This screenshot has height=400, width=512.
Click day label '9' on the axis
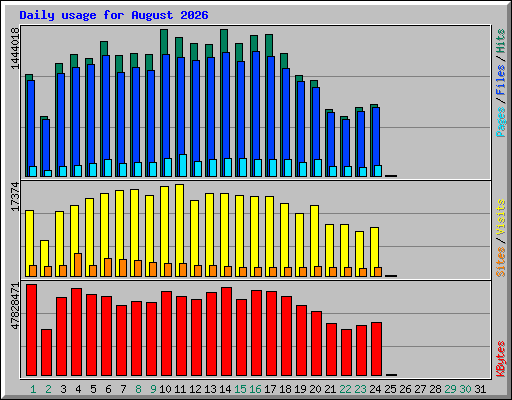point(153,389)
